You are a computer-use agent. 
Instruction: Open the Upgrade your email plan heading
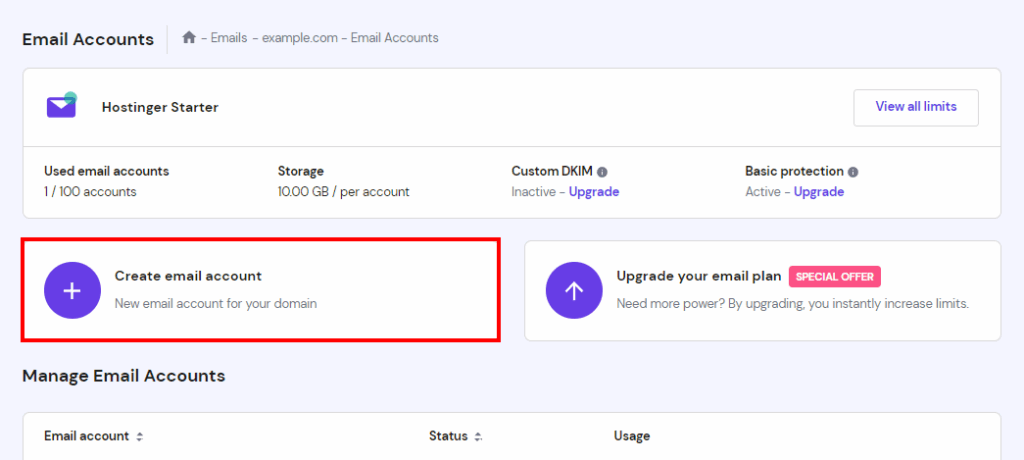pos(698,276)
